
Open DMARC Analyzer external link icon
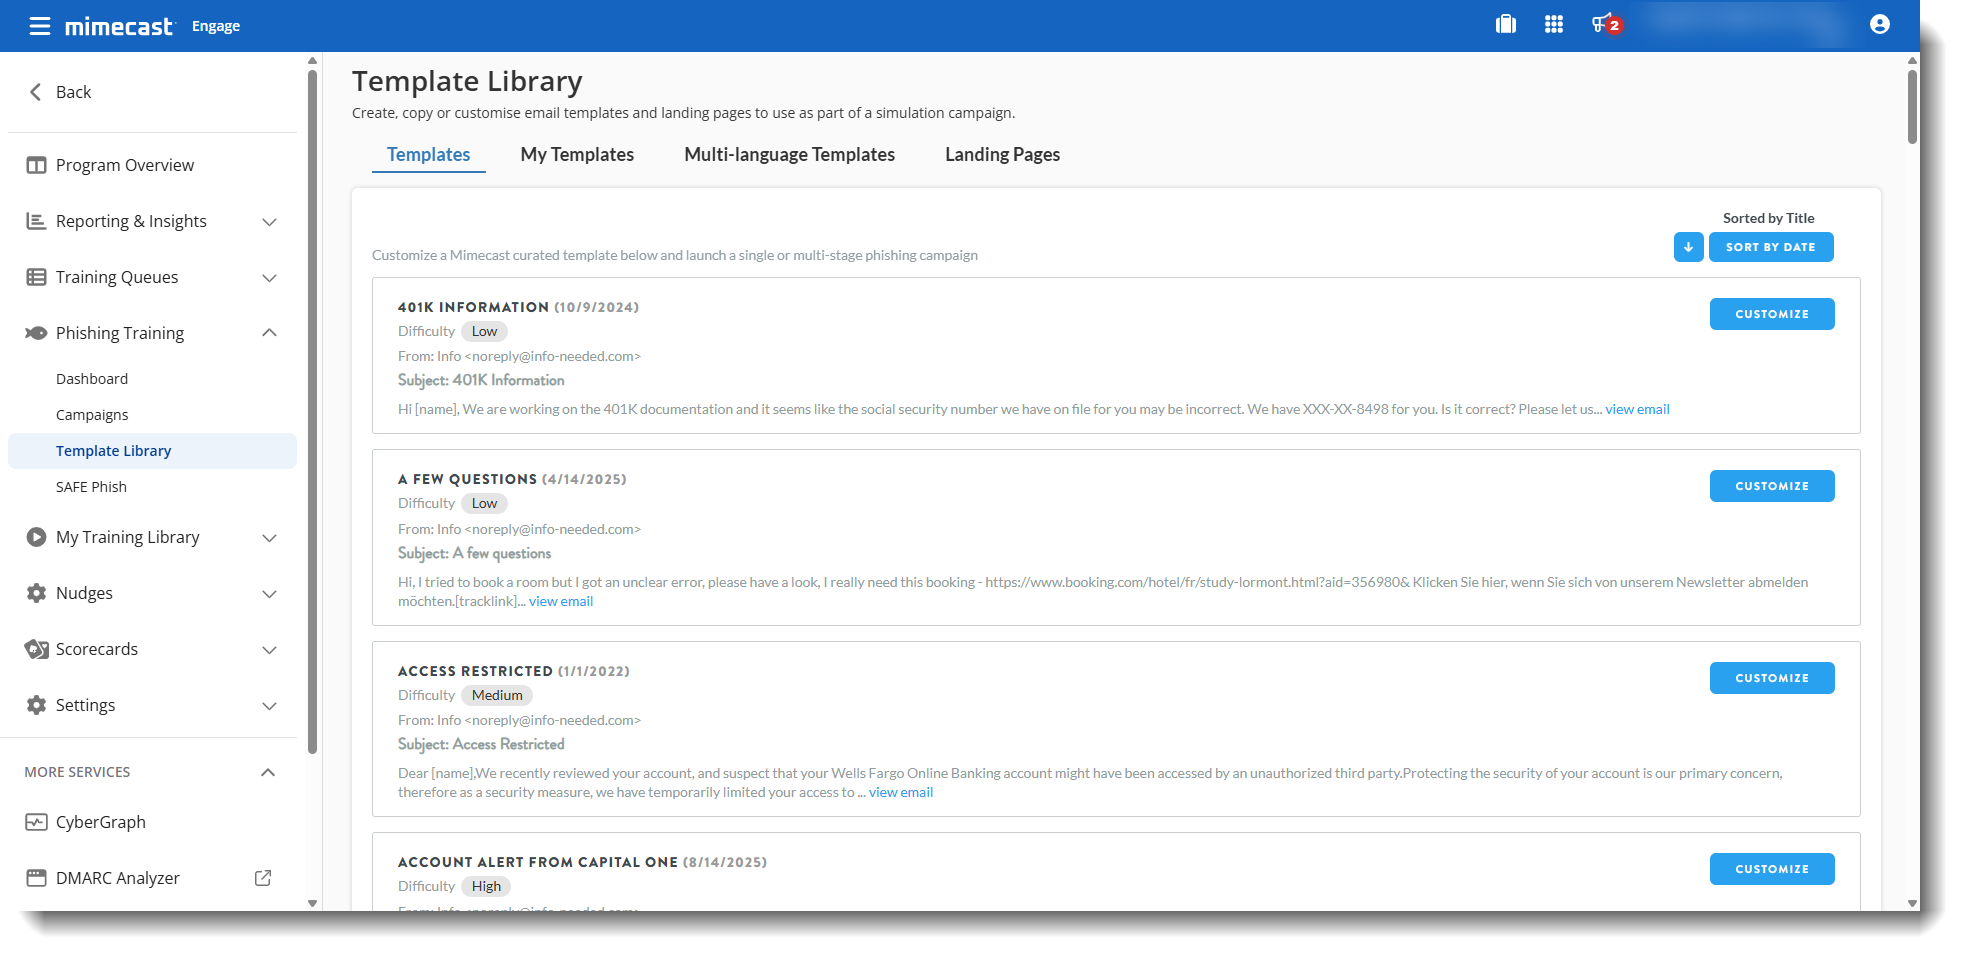pyautogui.click(x=263, y=878)
